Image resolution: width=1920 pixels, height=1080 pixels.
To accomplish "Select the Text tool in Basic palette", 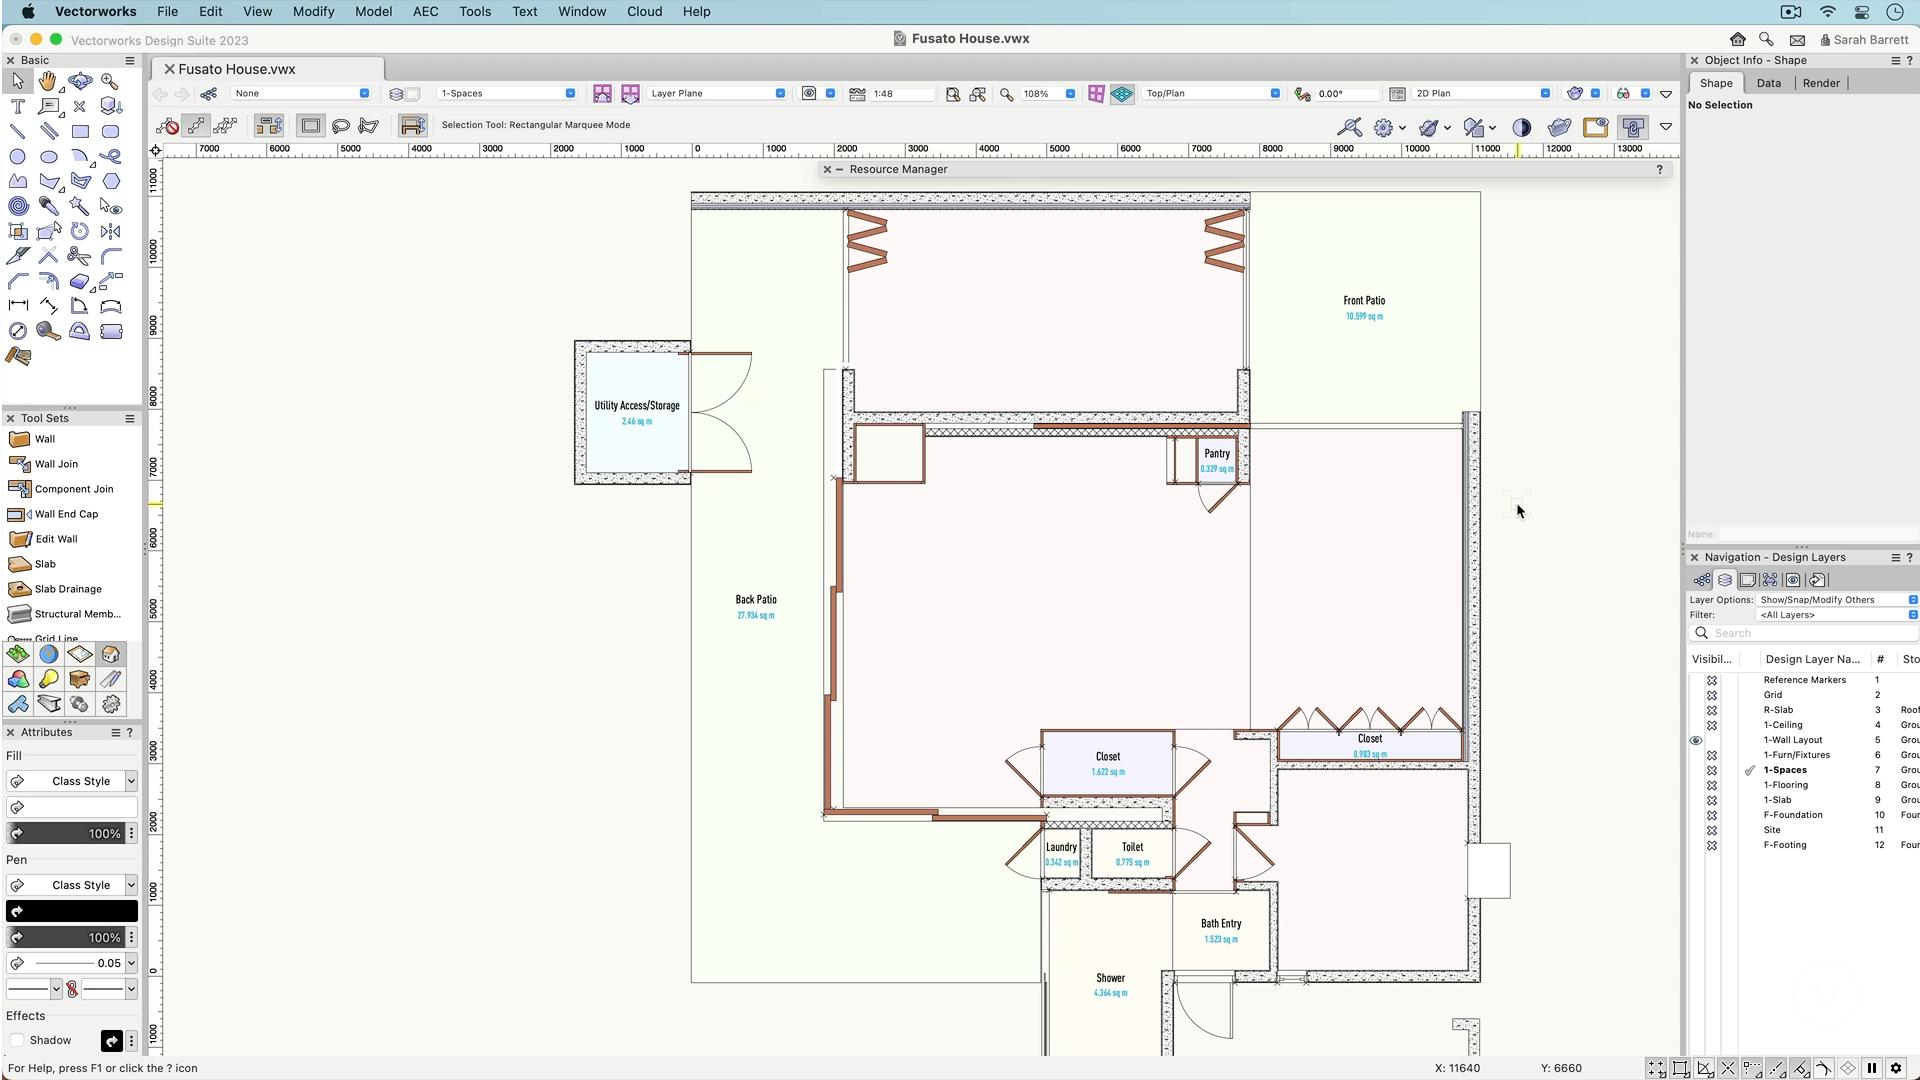I will (x=17, y=107).
